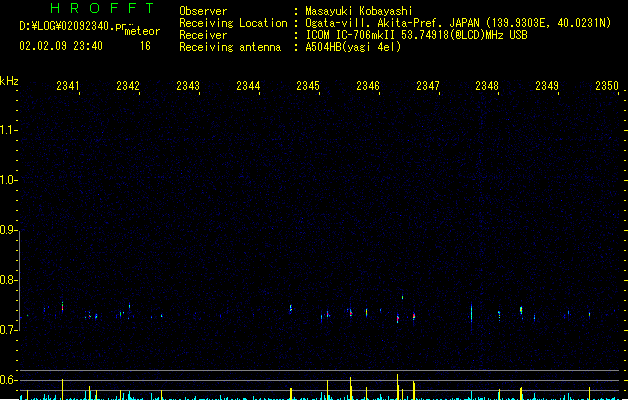The width and height of the screenshot is (629, 400).
Task: Click the 2341 time axis marker
Action: click(x=68, y=85)
